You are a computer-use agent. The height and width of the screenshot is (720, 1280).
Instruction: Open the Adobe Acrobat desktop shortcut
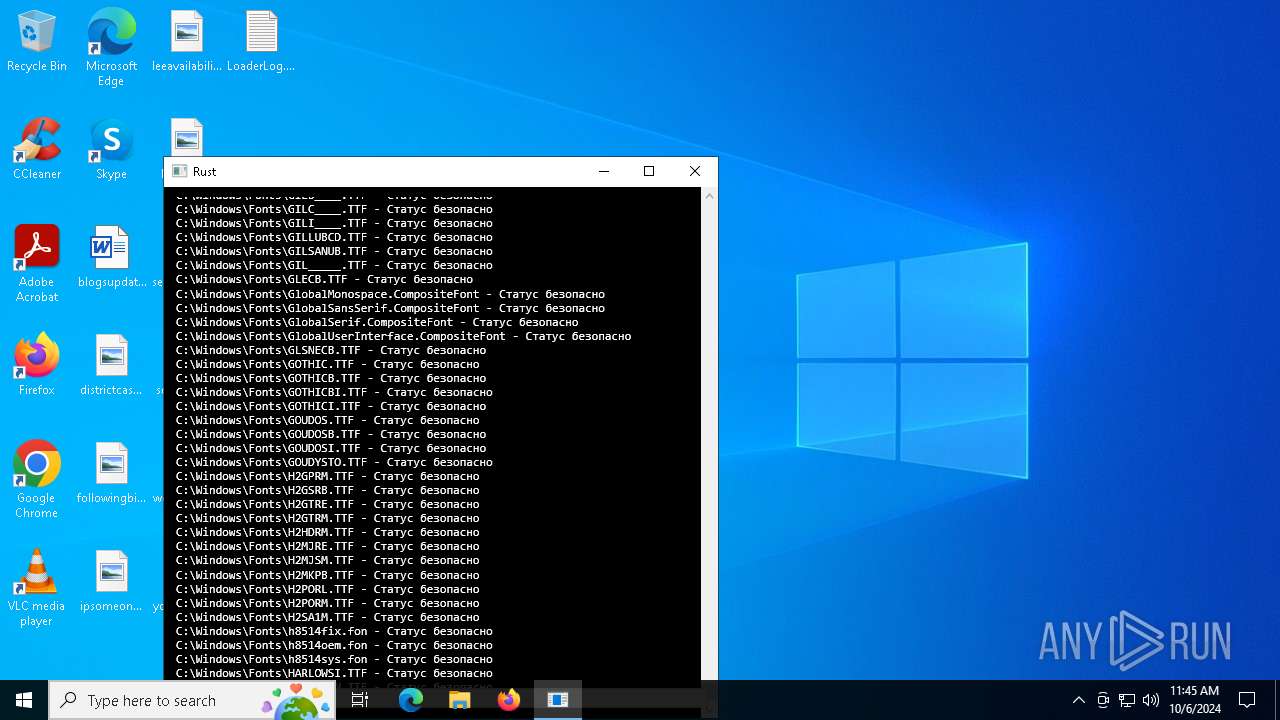pyautogui.click(x=37, y=264)
